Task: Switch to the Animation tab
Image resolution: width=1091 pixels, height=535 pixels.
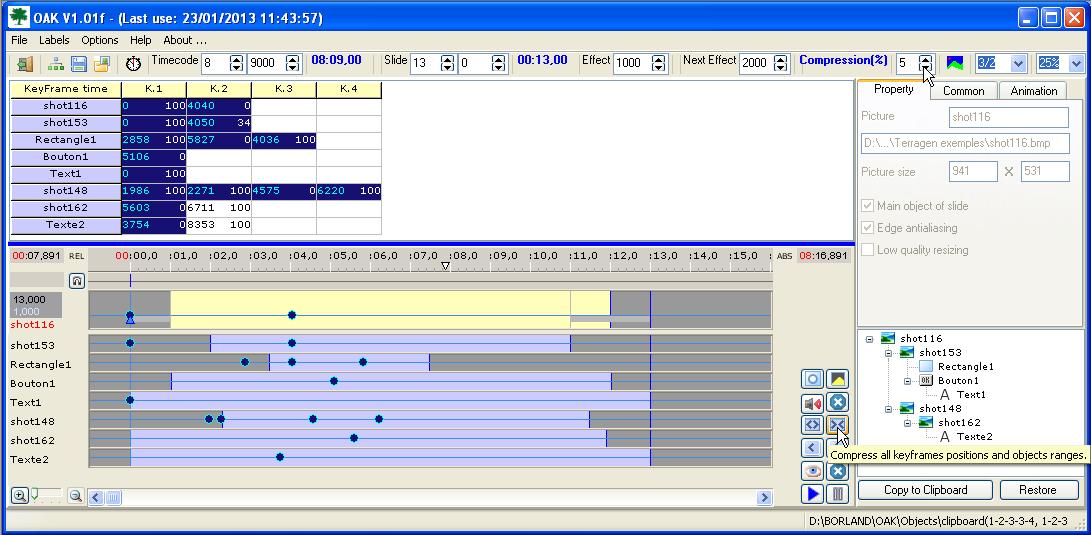Action: (x=1033, y=91)
